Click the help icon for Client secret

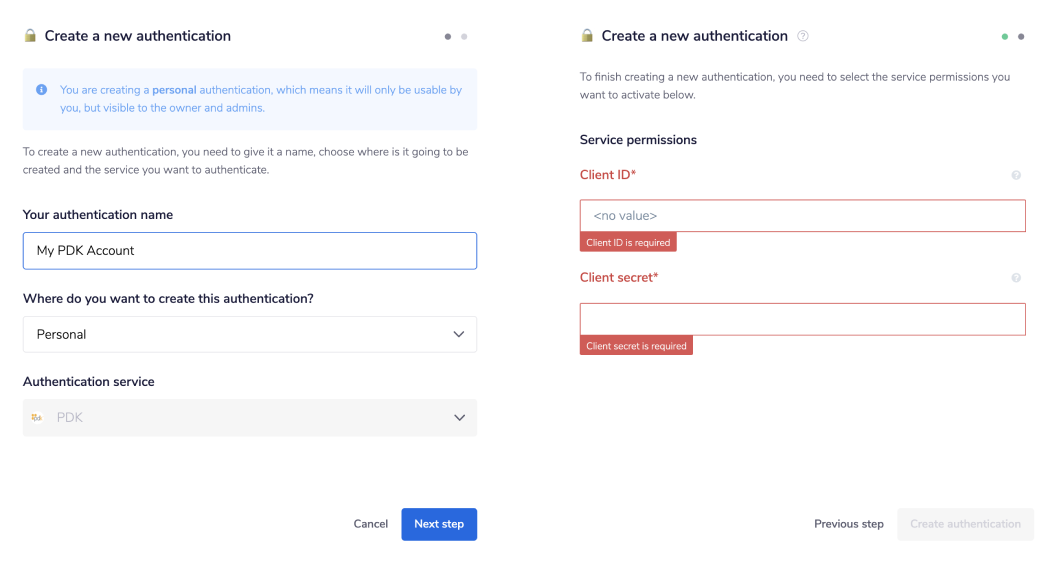(x=1016, y=278)
